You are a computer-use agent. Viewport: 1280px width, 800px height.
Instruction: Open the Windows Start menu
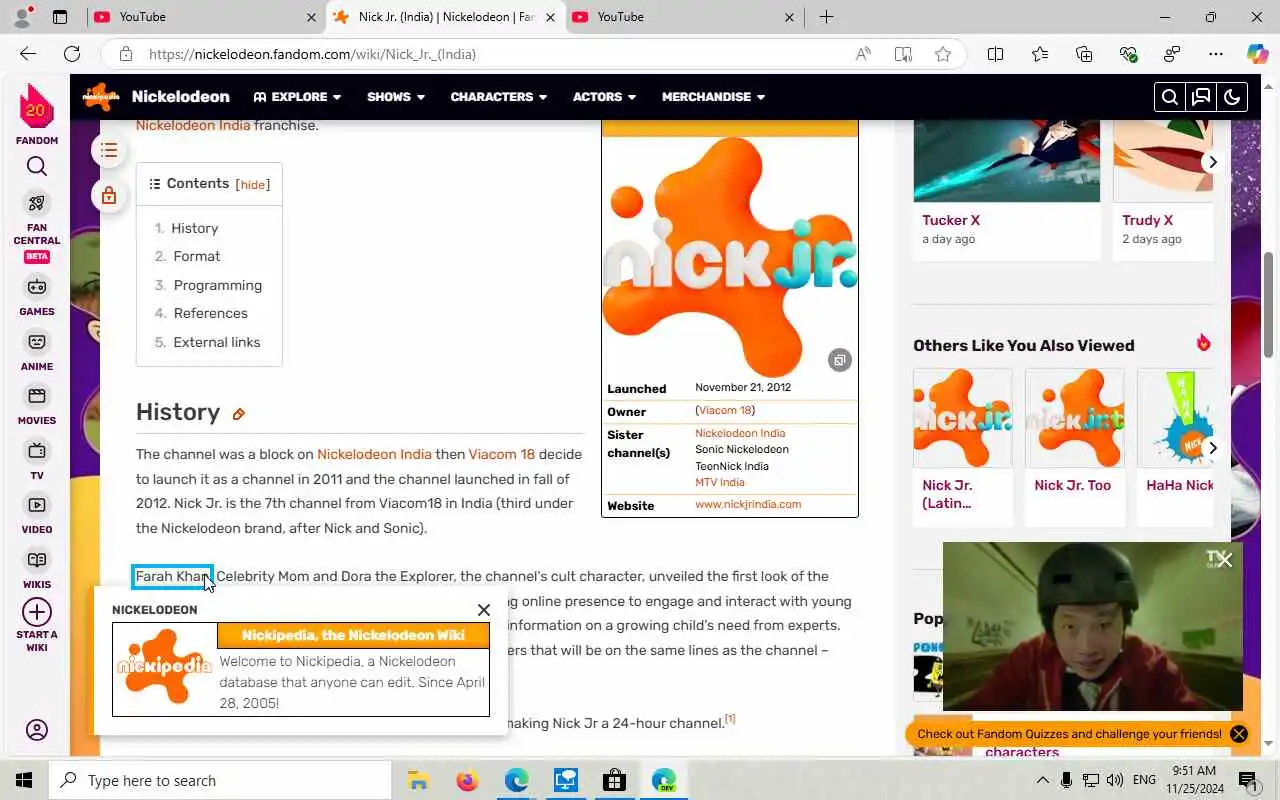23,780
